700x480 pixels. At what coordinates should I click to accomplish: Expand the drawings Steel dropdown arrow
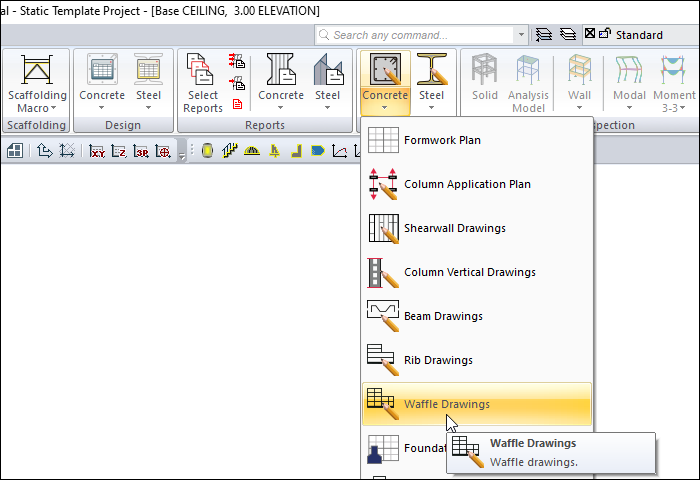click(x=431, y=108)
